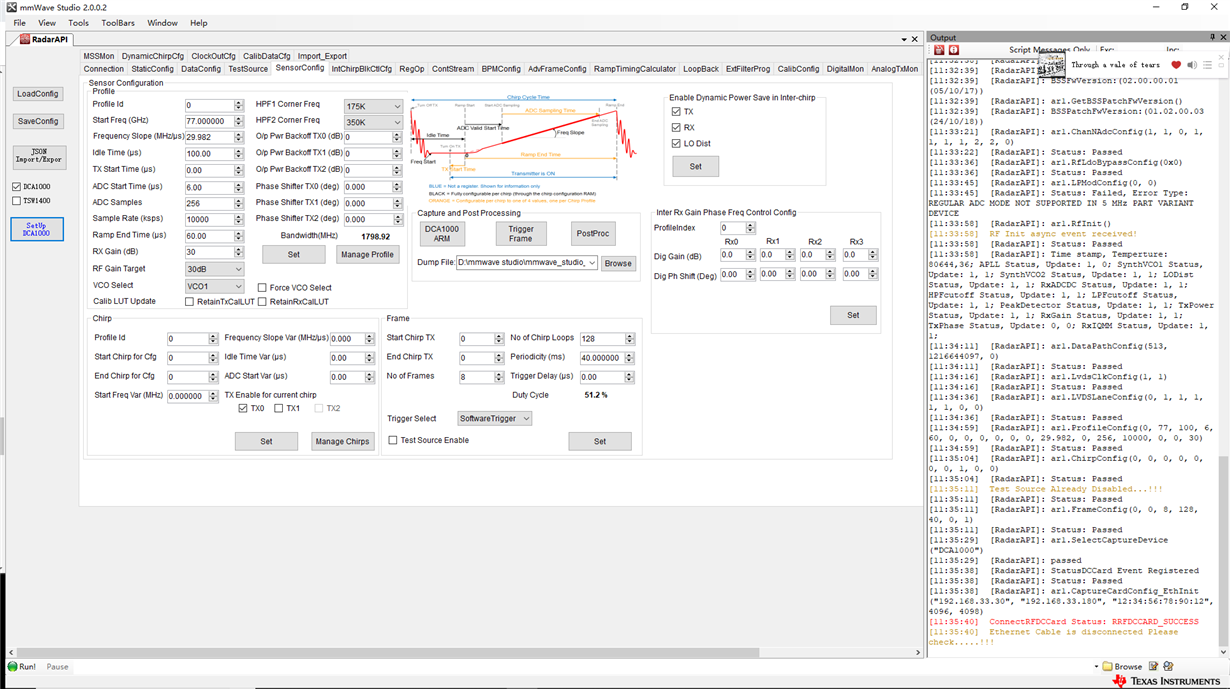Uncheck LO Dist power save checkbox
The image size is (1230, 689).
676,144
